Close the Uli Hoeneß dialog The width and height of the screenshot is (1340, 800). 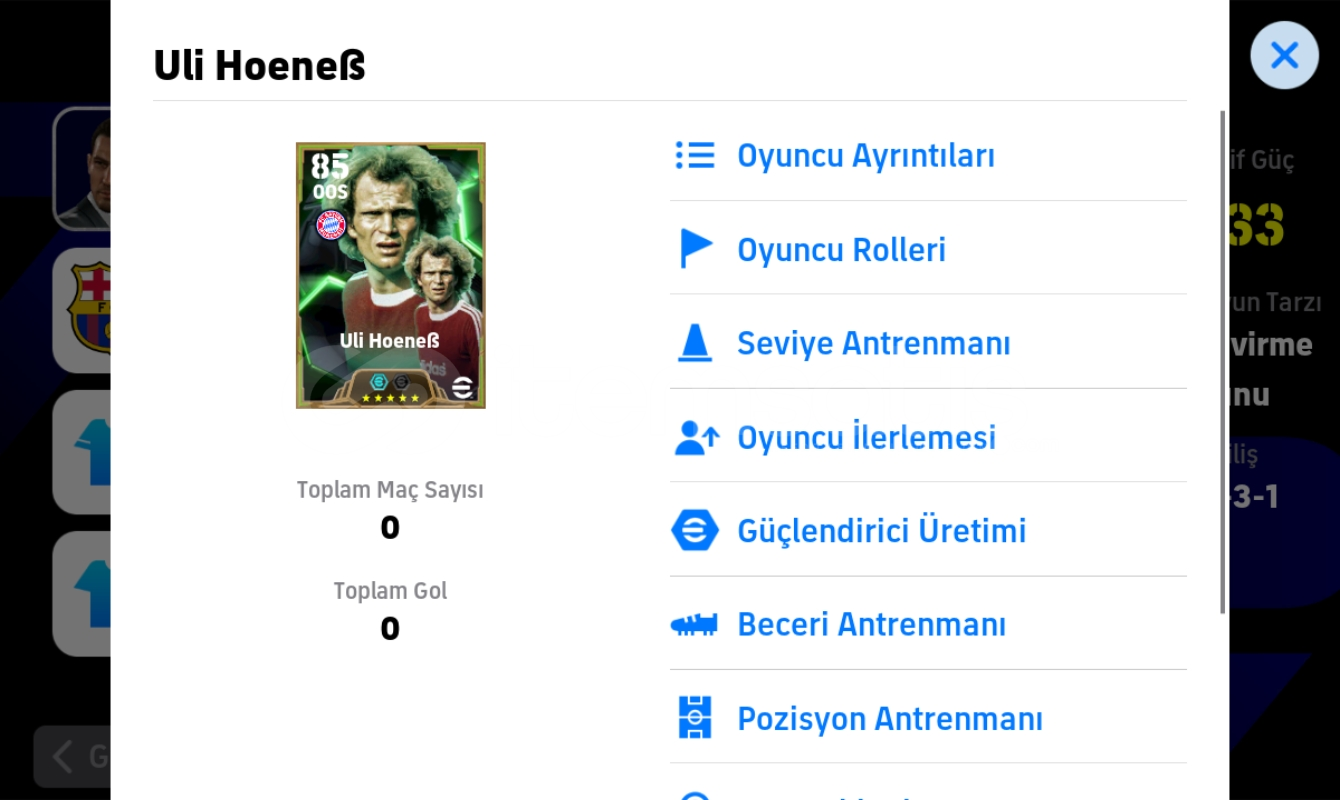pos(1284,55)
